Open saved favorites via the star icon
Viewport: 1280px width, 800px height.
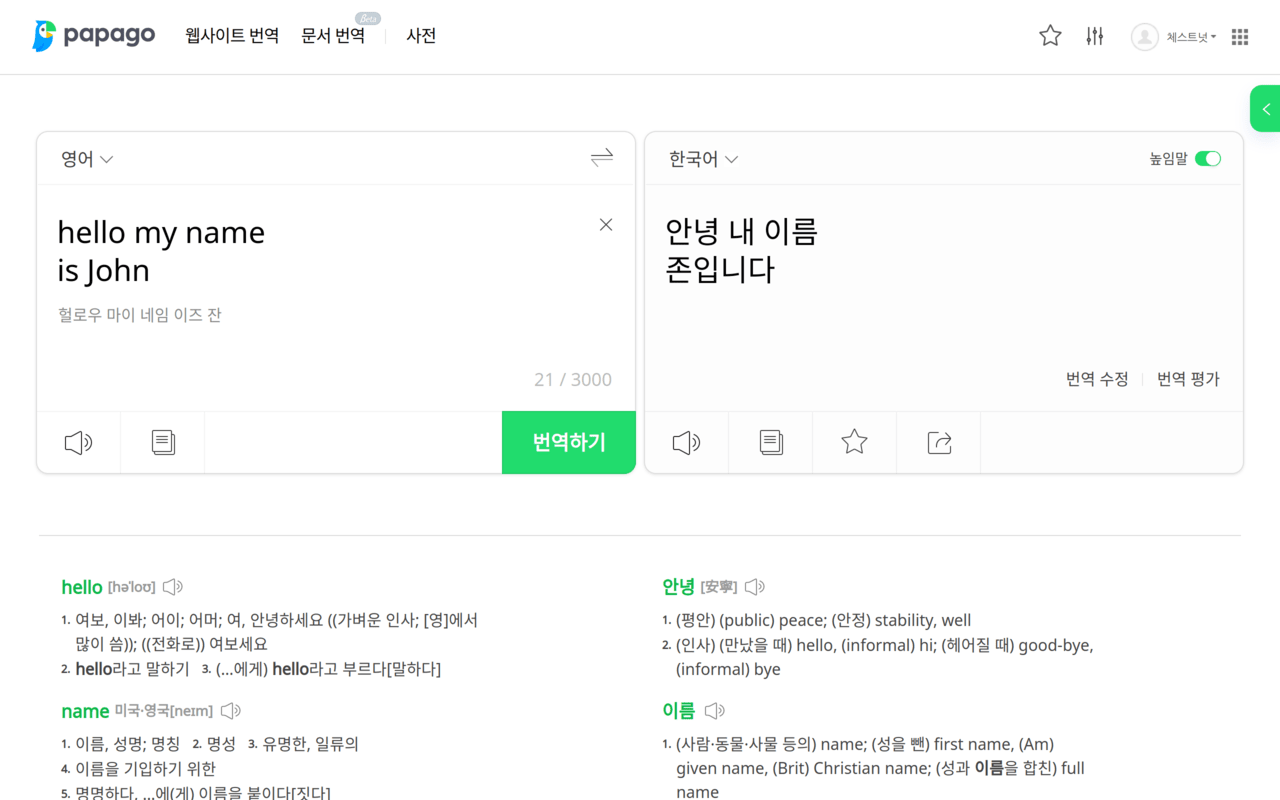(x=1050, y=35)
